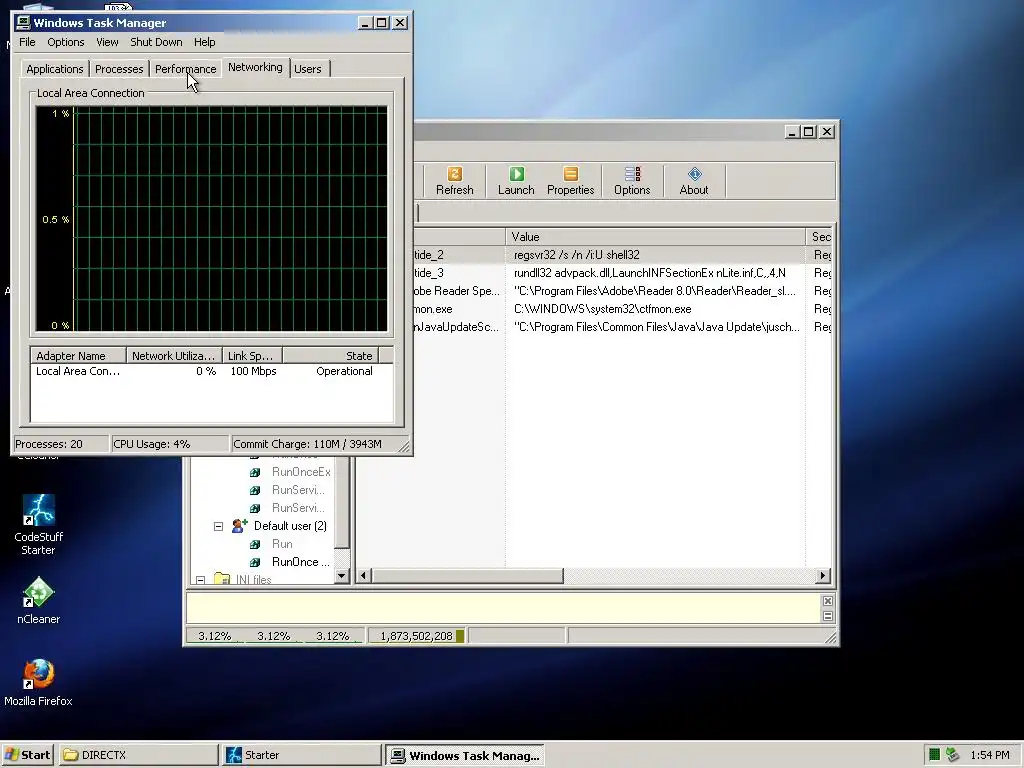The image size is (1024, 768).
Task: Click the Start button on the taskbar
Action: click(27, 755)
